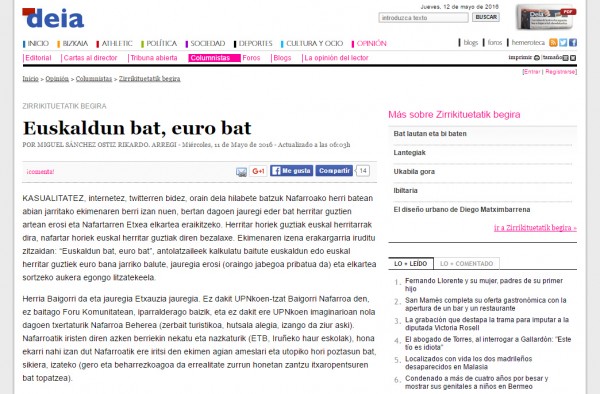This screenshot has width=600, height=394.
Task: Select the 'LO + LEÍDO' tab
Action: (411, 264)
